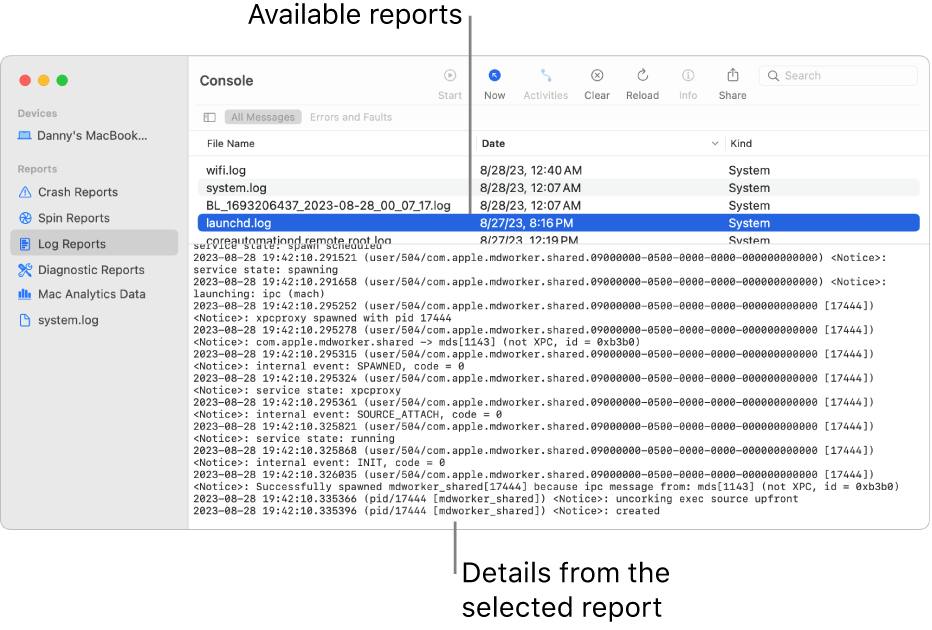Click the Now toolbar button
The image size is (932, 630).
(x=495, y=84)
